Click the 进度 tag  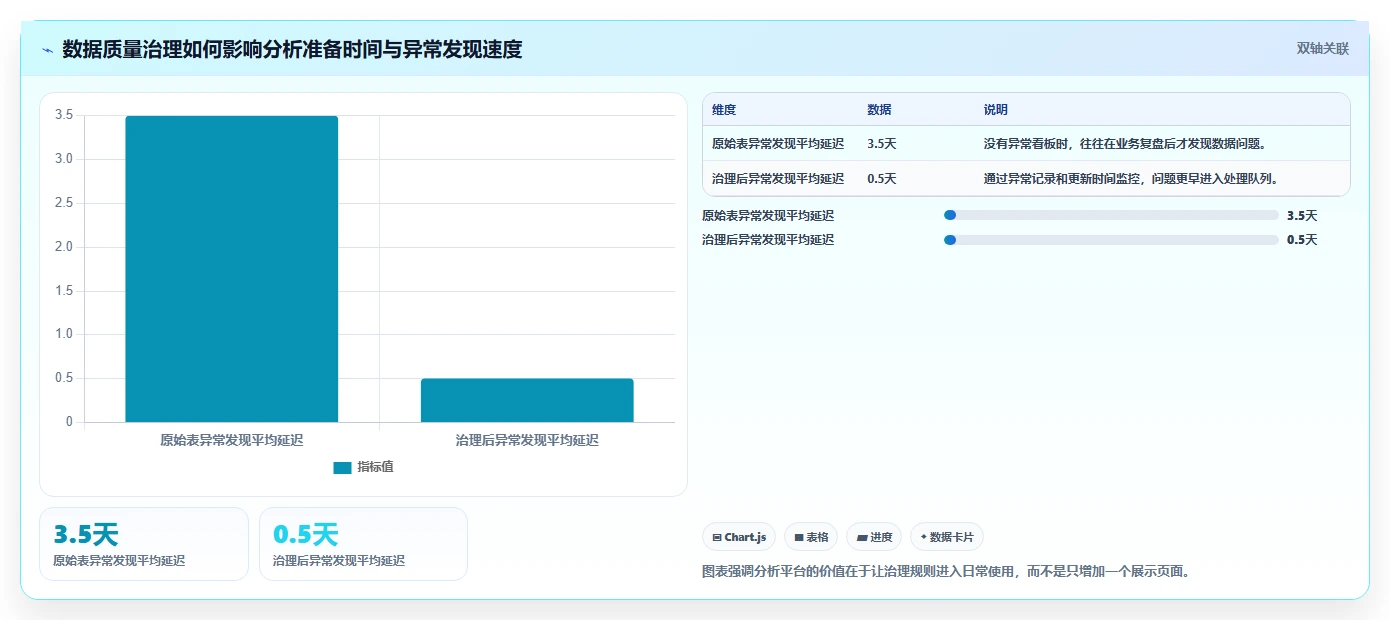[x=874, y=537]
